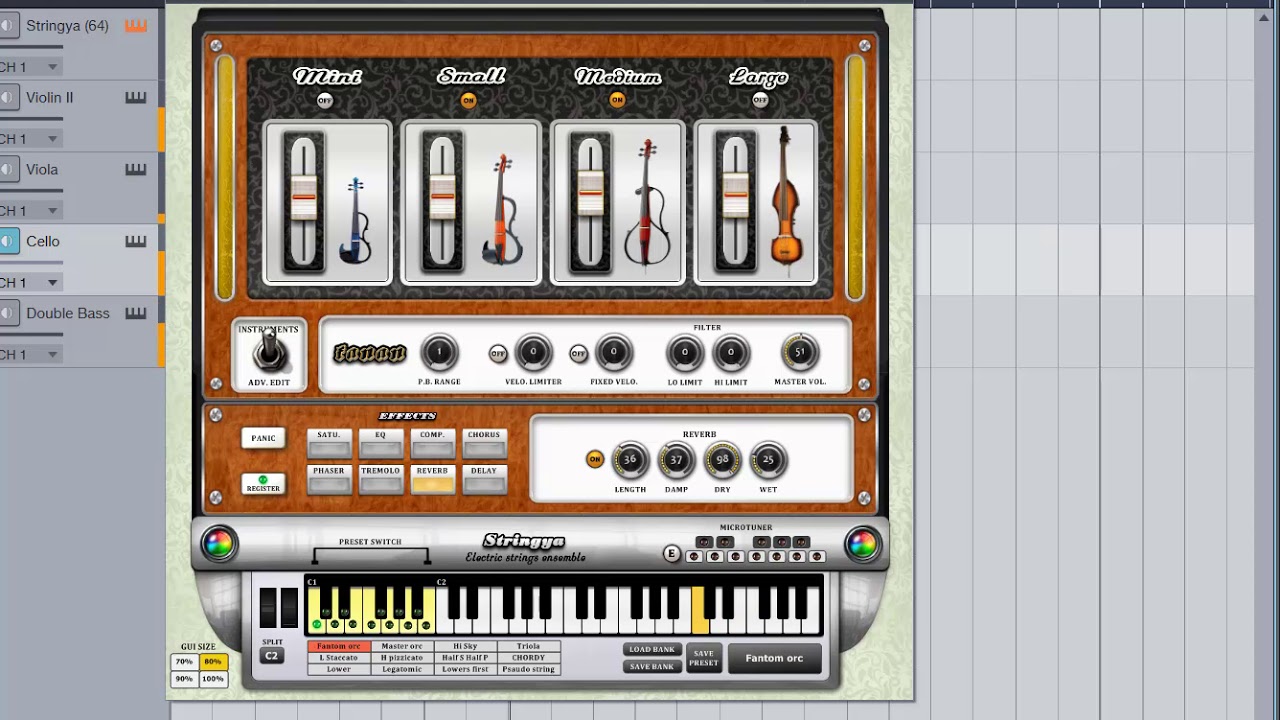Select the Pseudo string preset
Screen dimensions: 1280x720
(x=528, y=669)
